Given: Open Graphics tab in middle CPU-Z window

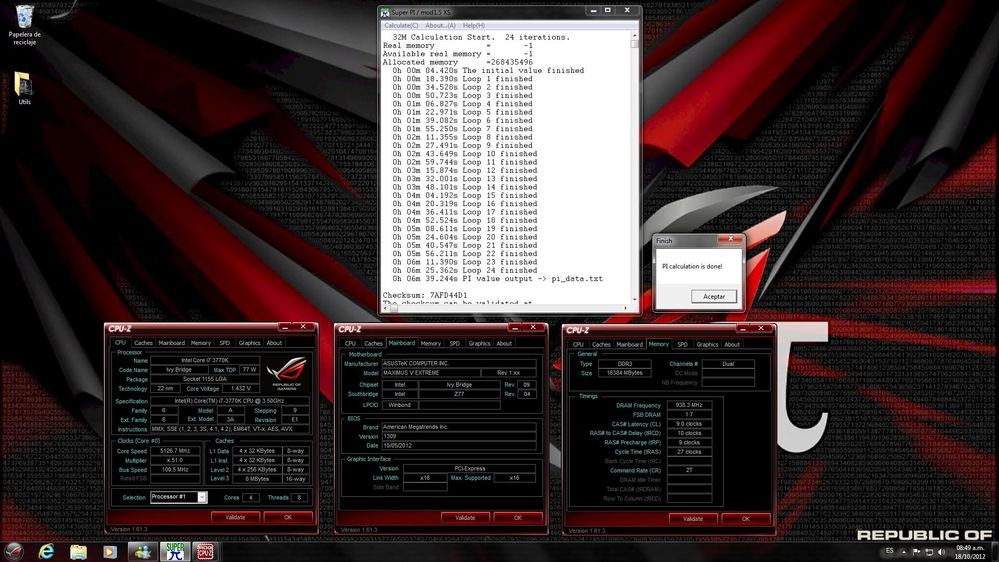Looking at the screenshot, I should point(479,343).
